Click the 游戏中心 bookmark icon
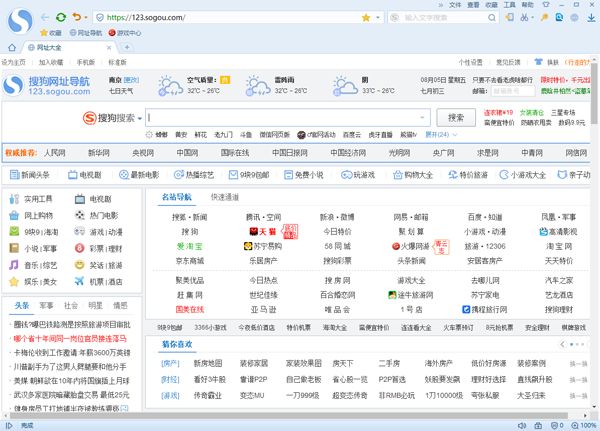This screenshot has height=431, width=600. 110,33
